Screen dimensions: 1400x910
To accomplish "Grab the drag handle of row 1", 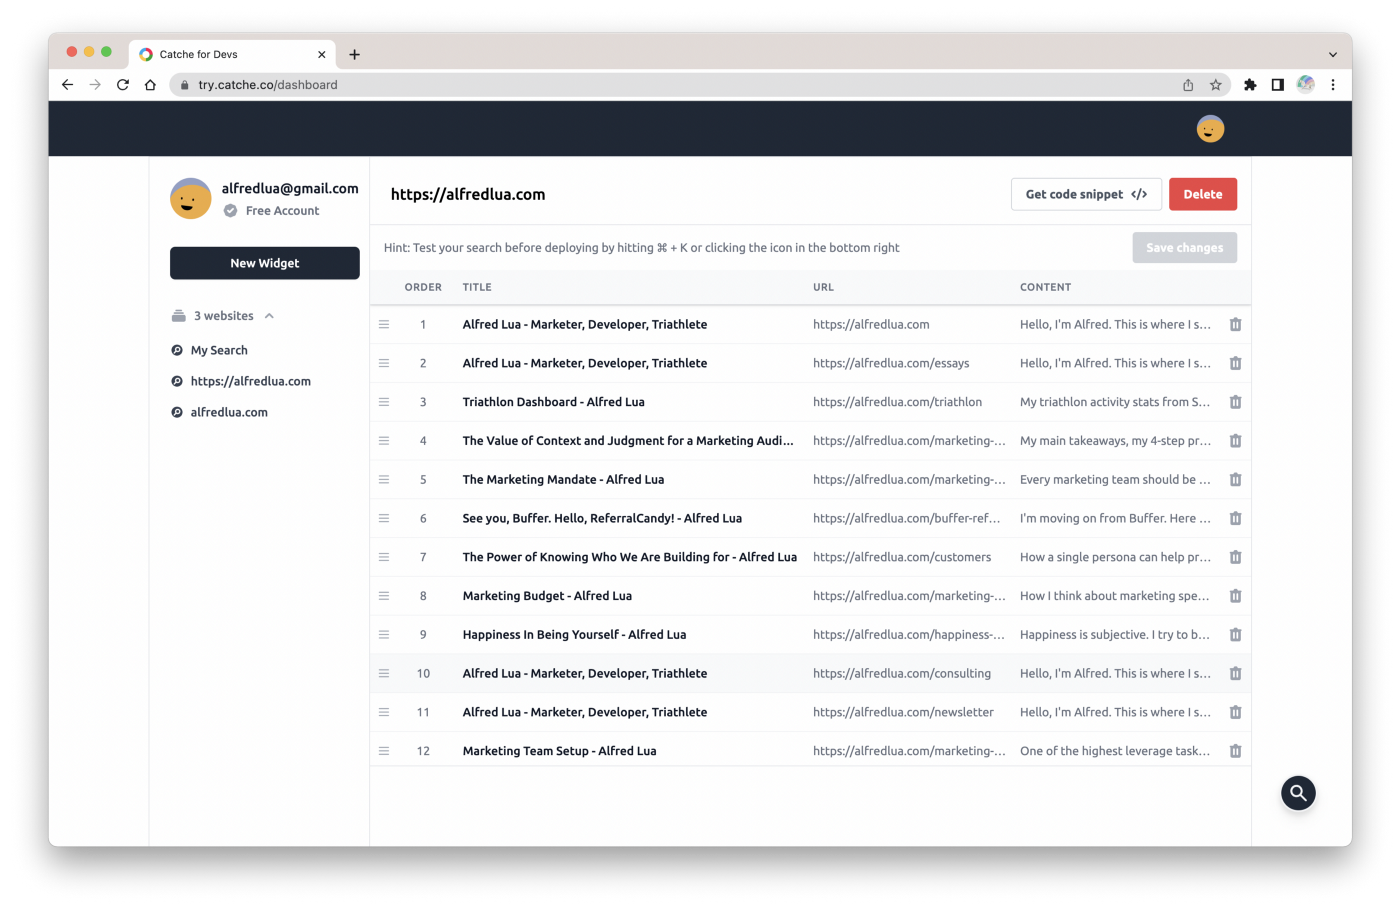I will pyautogui.click(x=384, y=324).
